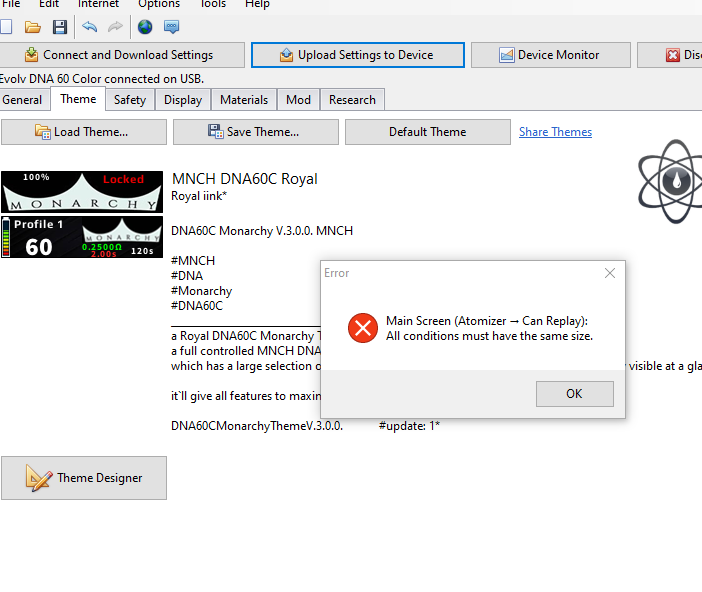Click the Default Theme button

pos(427,132)
